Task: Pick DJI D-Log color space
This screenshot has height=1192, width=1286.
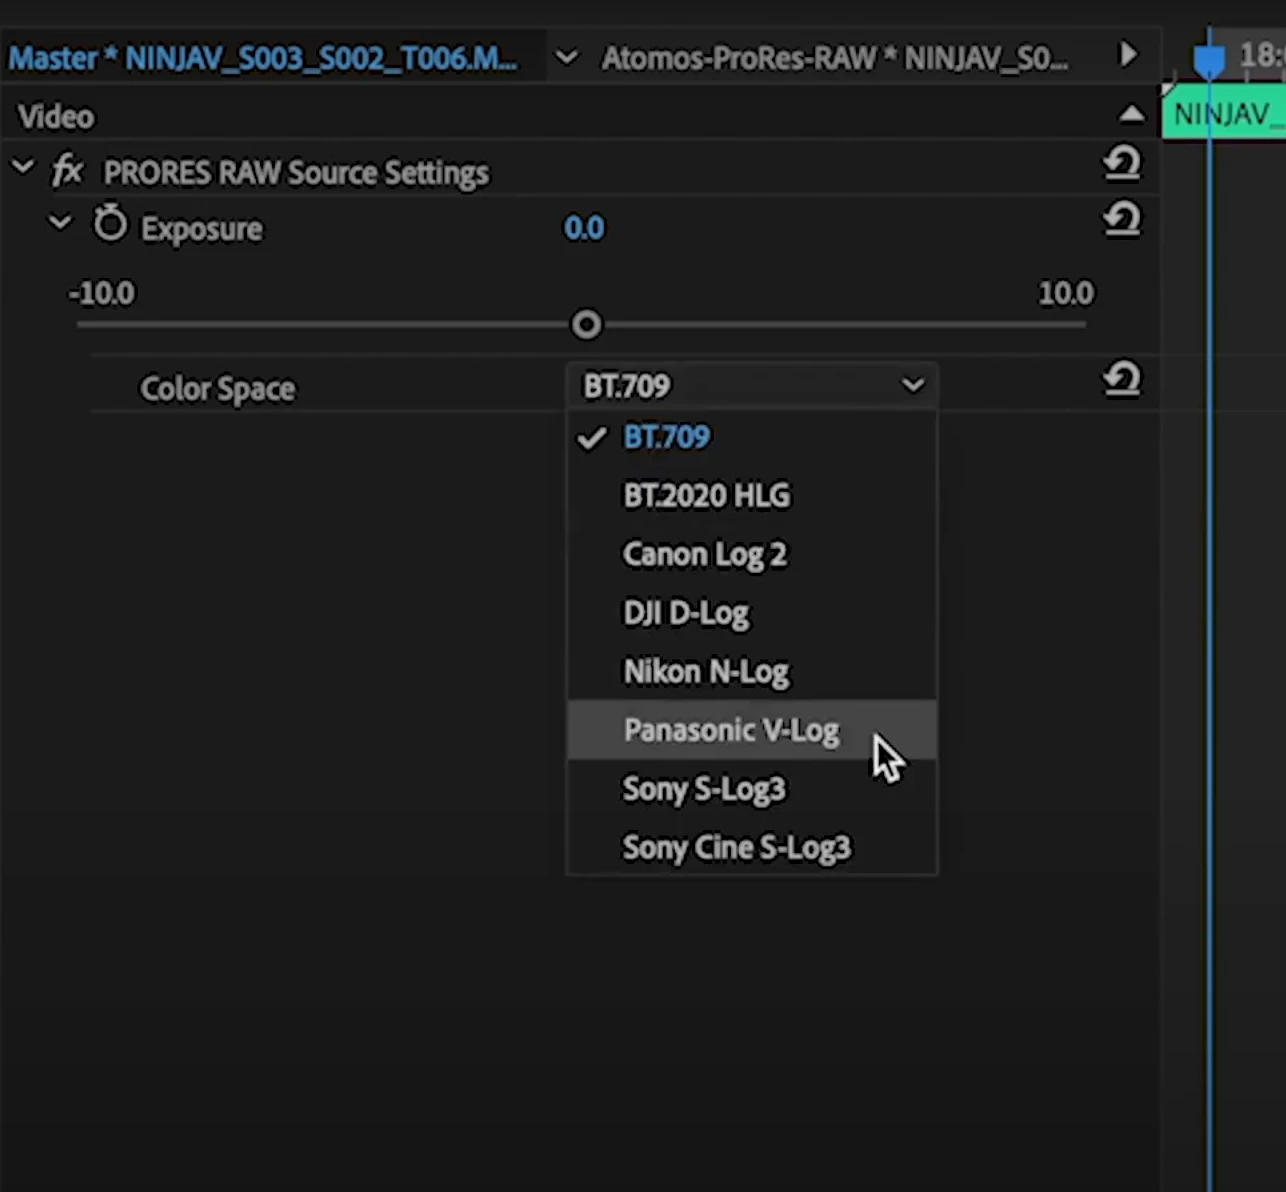Action: tap(751, 613)
